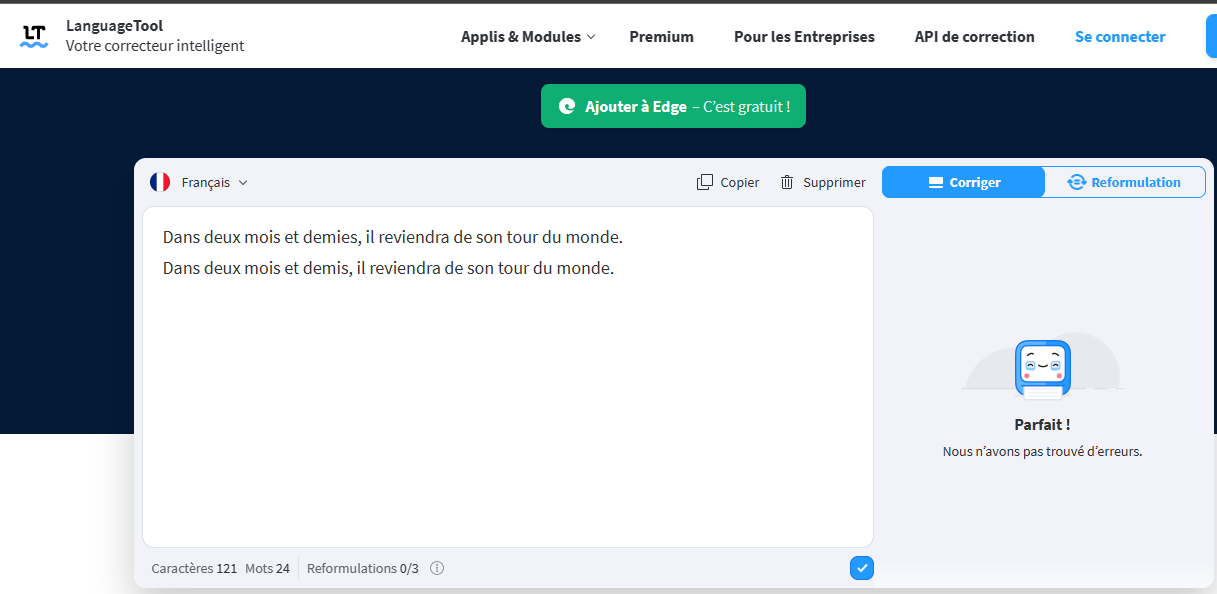Open the info tooltip next to Reformulations
Image resolution: width=1217 pixels, height=594 pixels.
[x=437, y=568]
